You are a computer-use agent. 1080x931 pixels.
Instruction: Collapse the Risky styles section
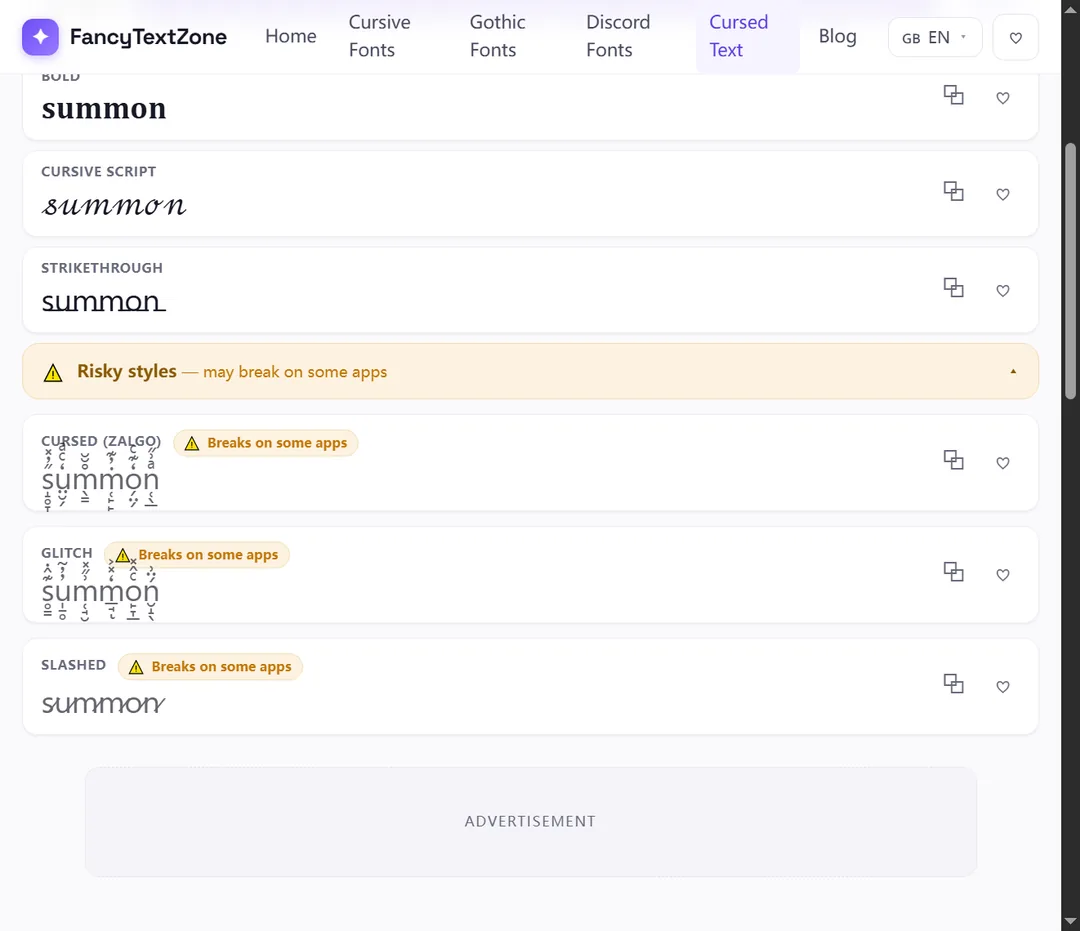(x=1013, y=371)
